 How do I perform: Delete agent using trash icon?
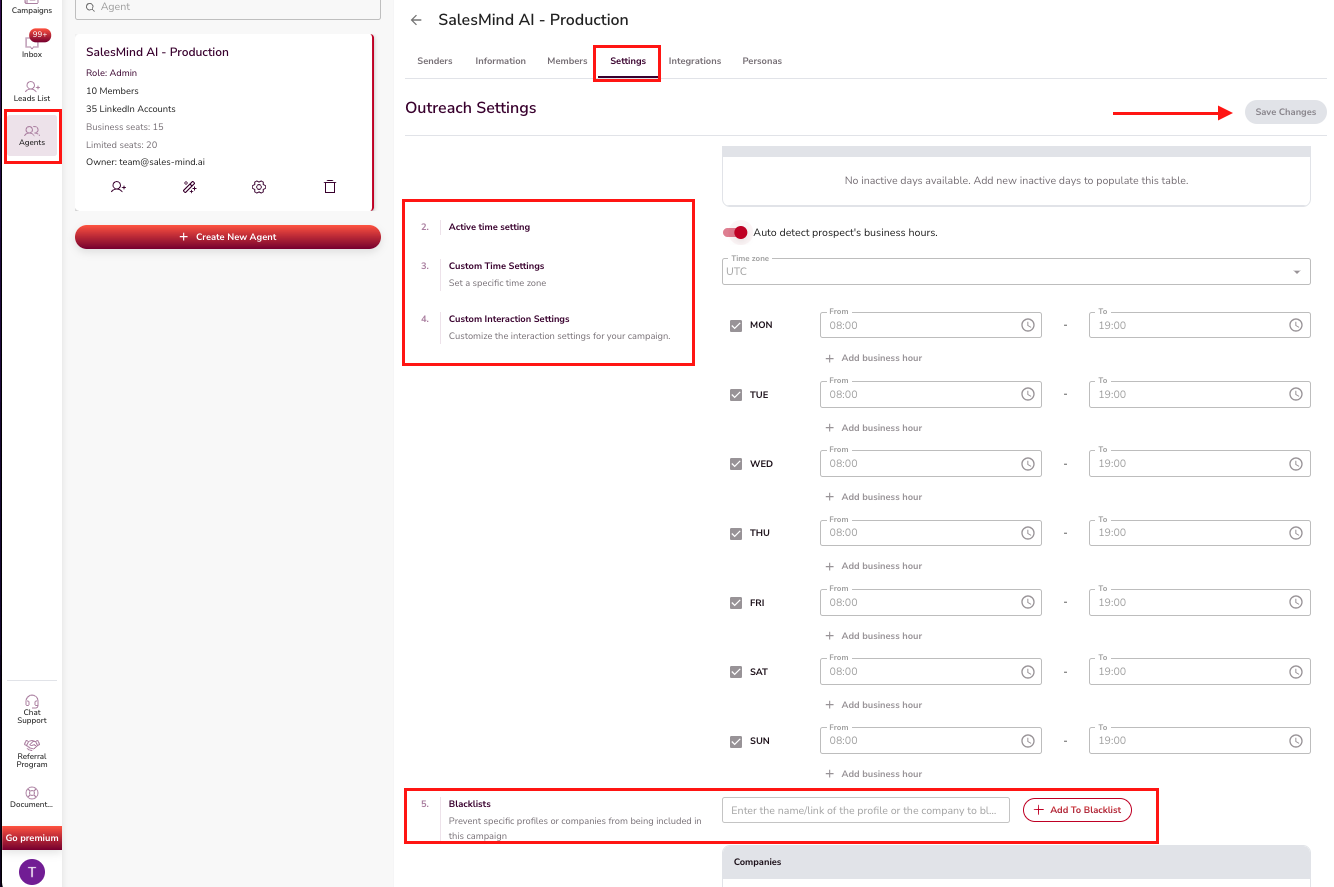[x=330, y=187]
